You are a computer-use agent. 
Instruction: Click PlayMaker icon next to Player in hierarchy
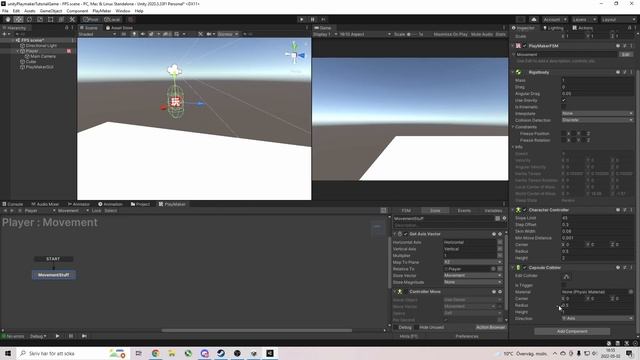[69, 51]
